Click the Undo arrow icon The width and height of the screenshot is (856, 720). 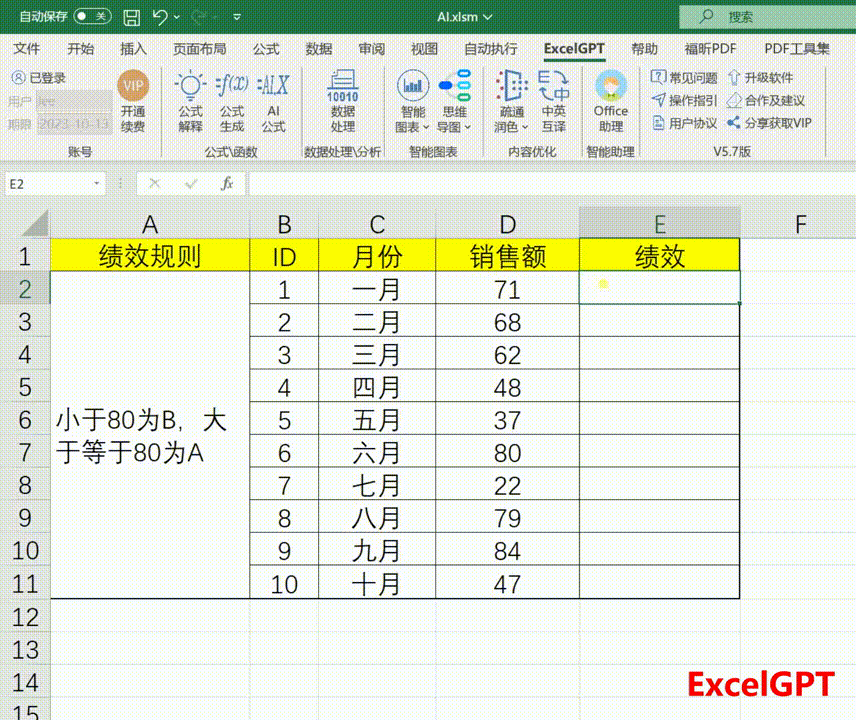coord(160,17)
